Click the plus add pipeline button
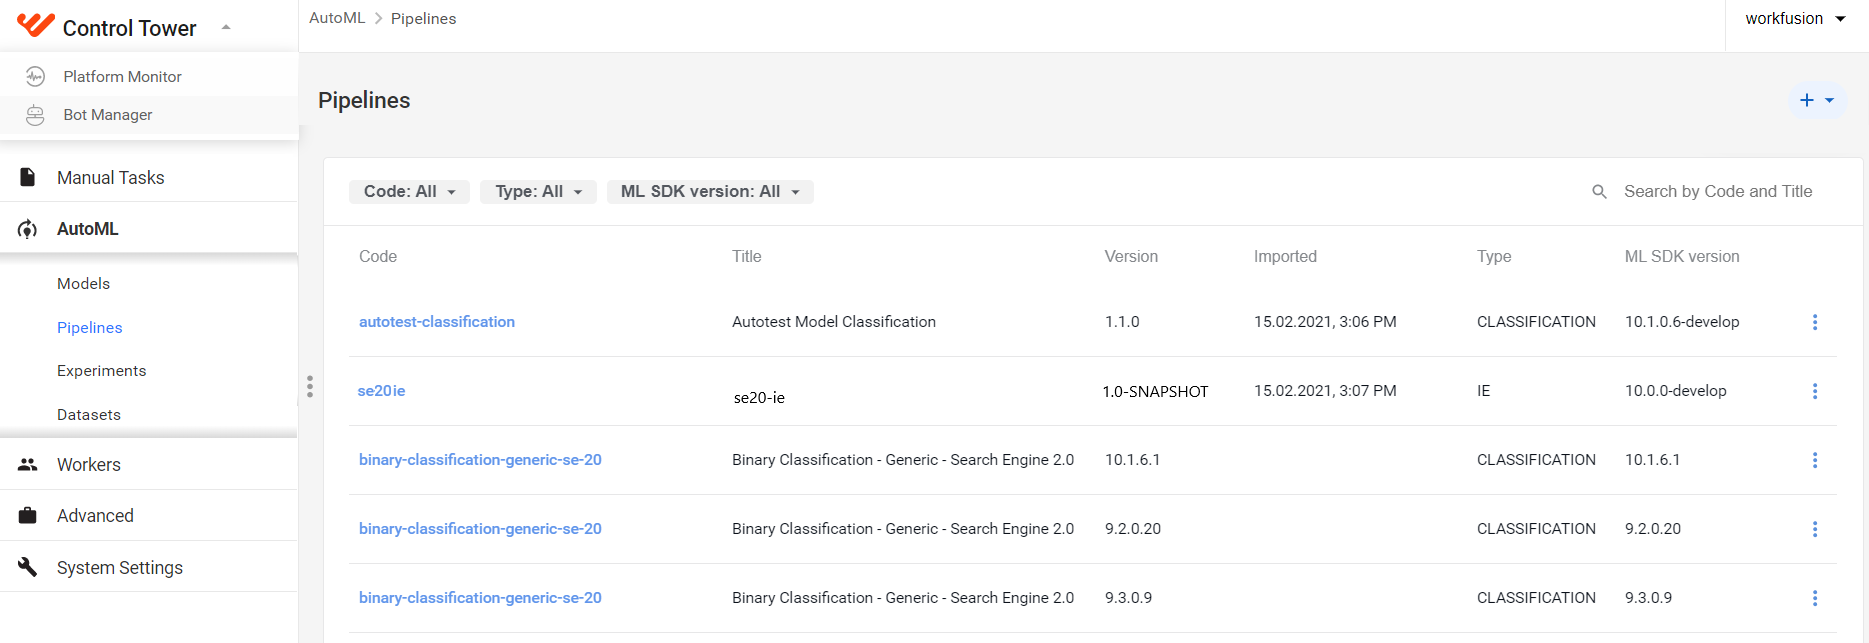The image size is (1869, 643). coord(1806,100)
